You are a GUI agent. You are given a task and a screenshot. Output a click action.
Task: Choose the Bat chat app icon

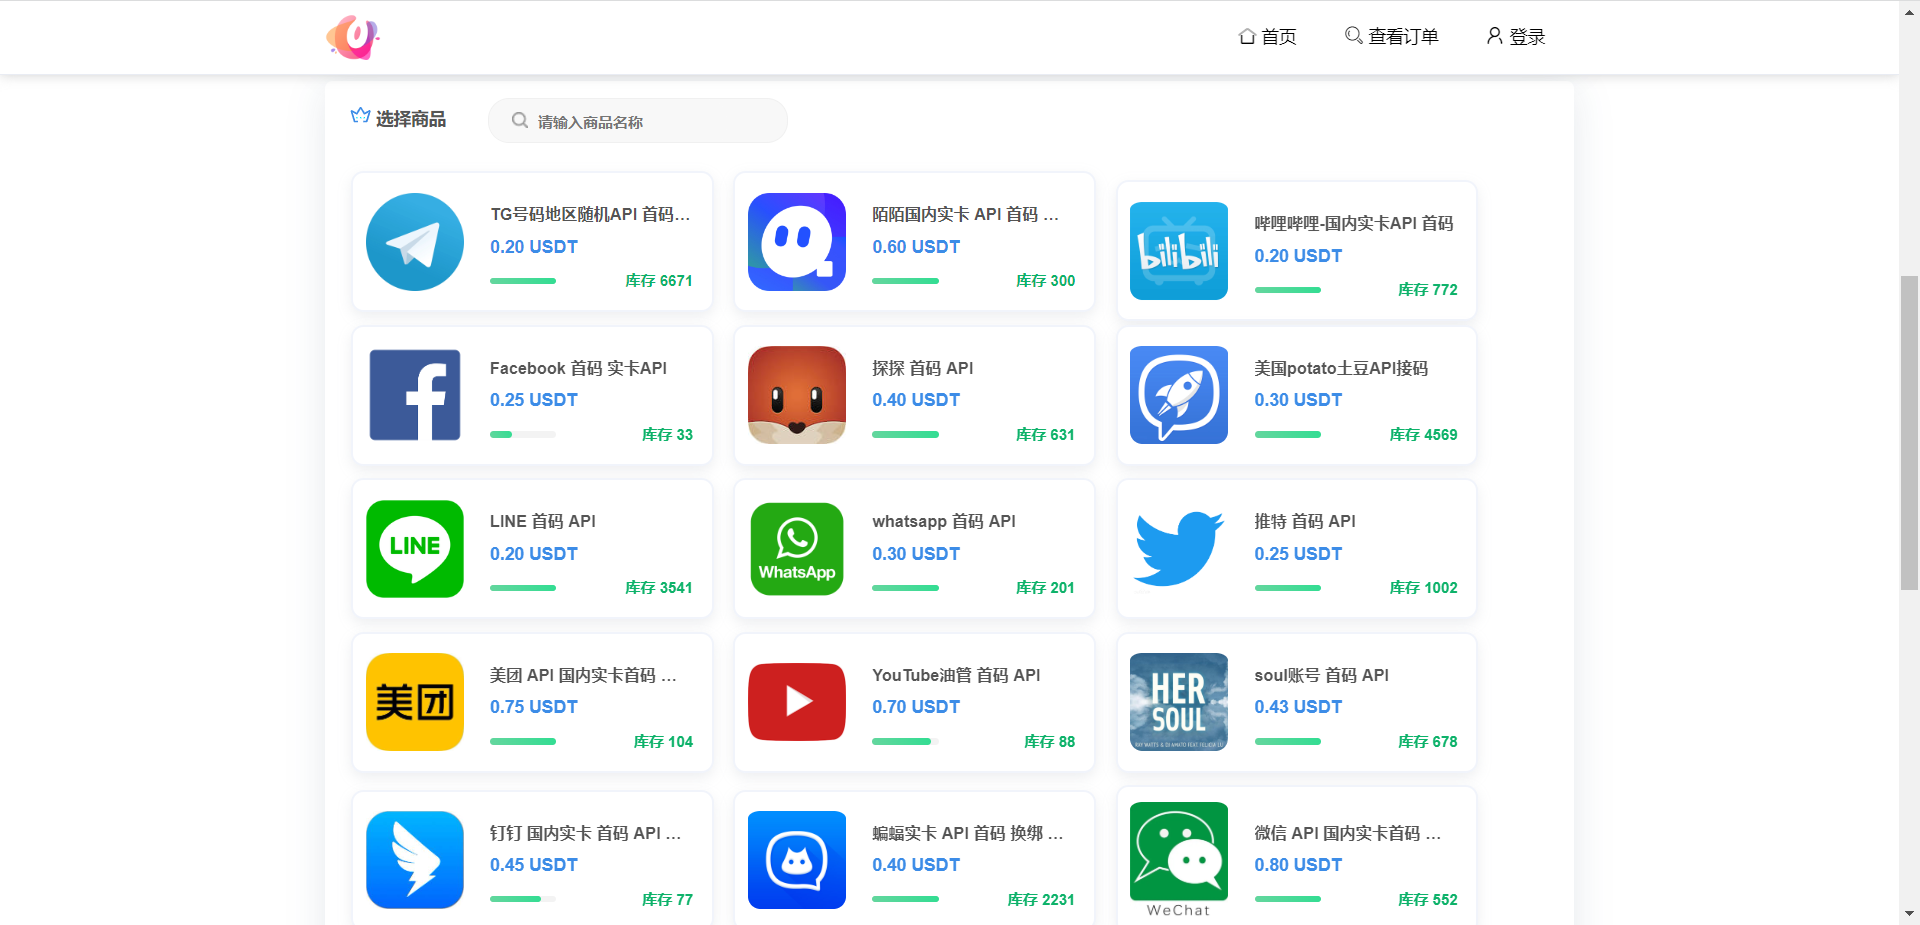coord(797,860)
